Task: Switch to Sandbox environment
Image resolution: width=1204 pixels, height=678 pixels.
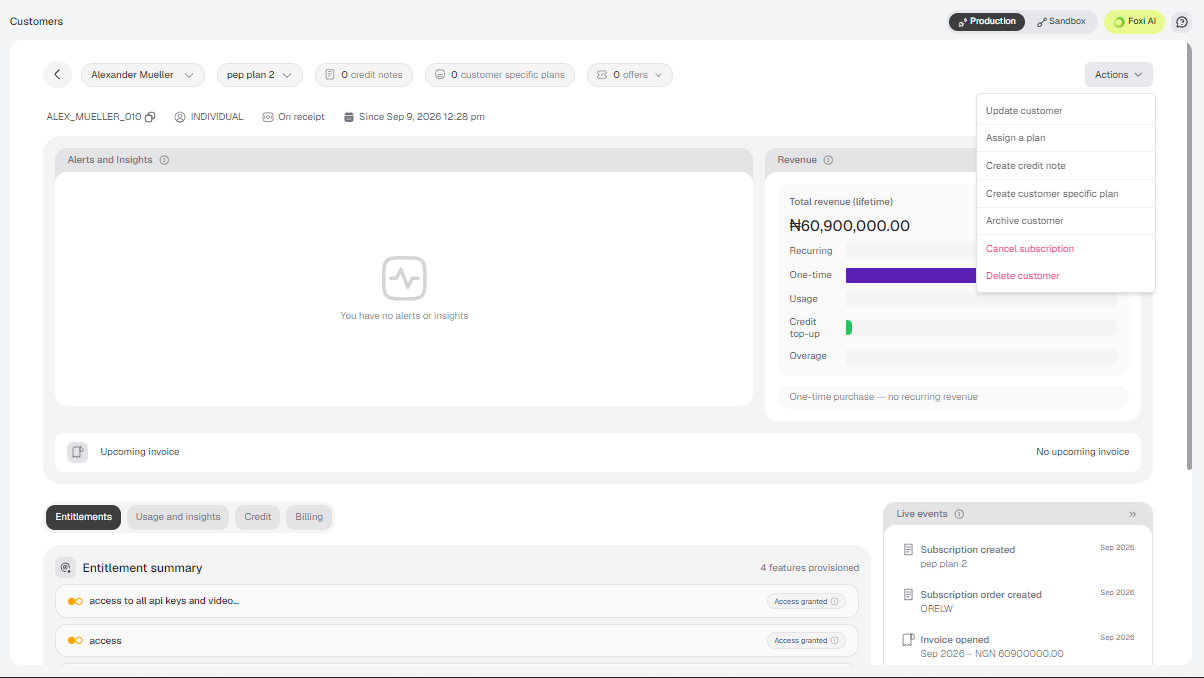Action: pos(1061,21)
